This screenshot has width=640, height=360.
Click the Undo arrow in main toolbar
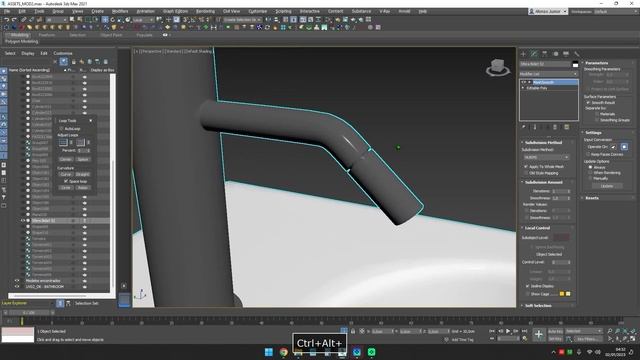(7, 20)
